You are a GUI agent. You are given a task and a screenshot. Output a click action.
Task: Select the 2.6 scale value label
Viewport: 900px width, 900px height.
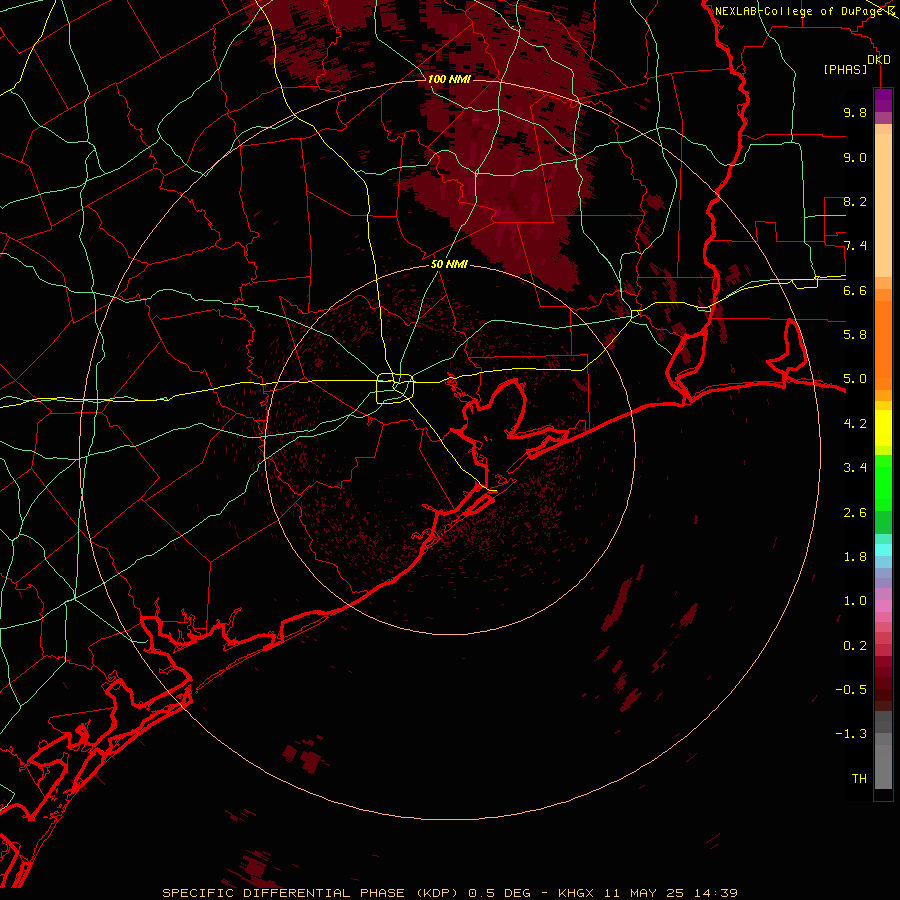click(x=855, y=513)
